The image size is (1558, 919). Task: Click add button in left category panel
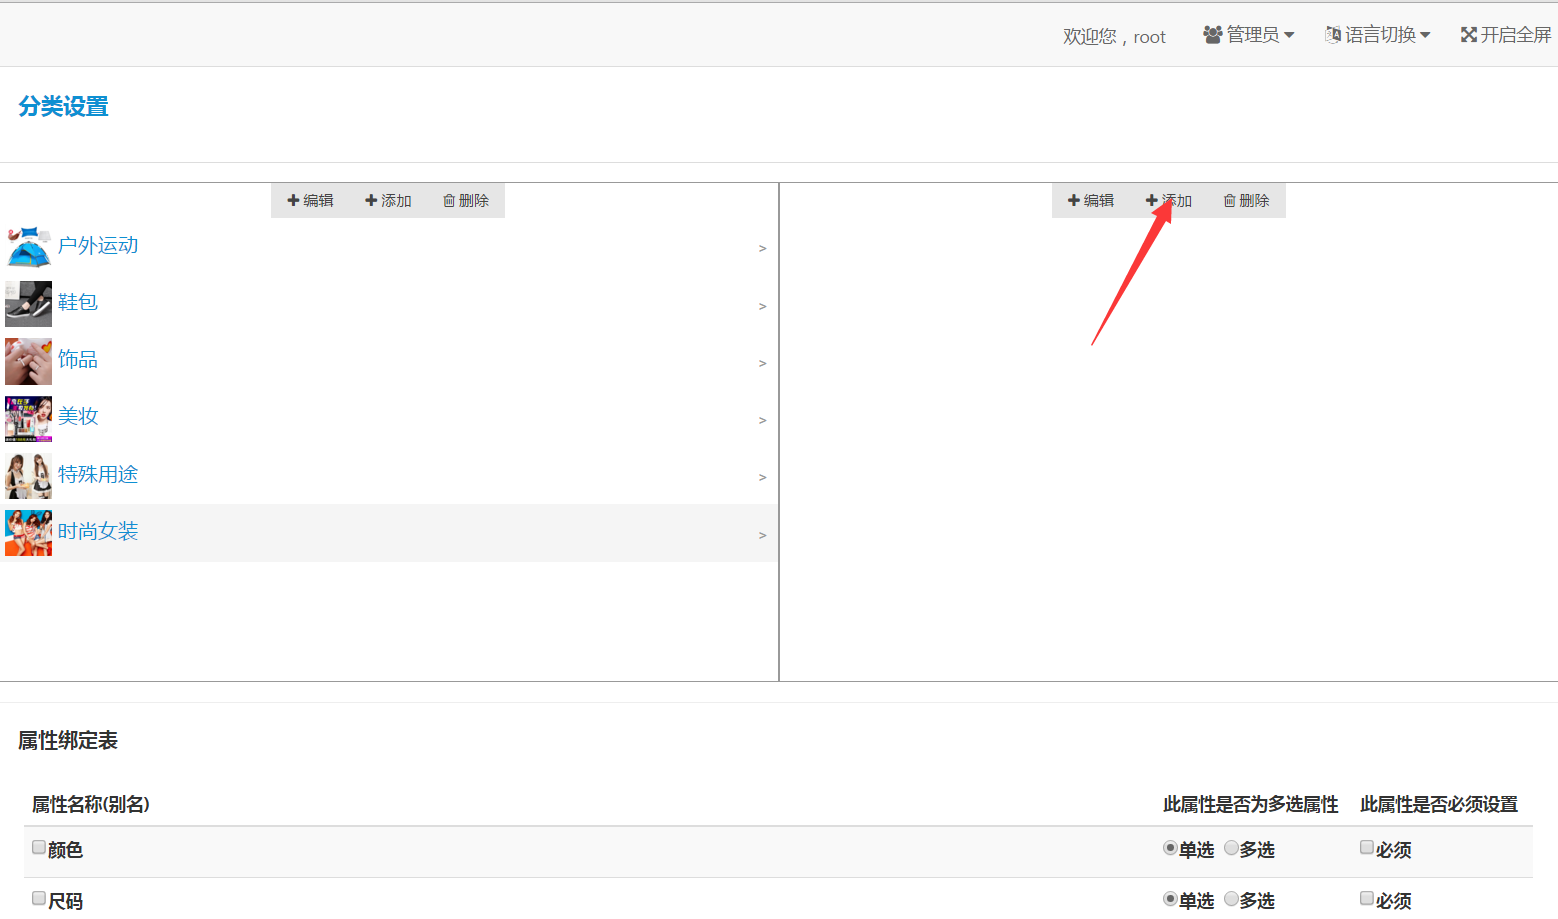coord(388,201)
